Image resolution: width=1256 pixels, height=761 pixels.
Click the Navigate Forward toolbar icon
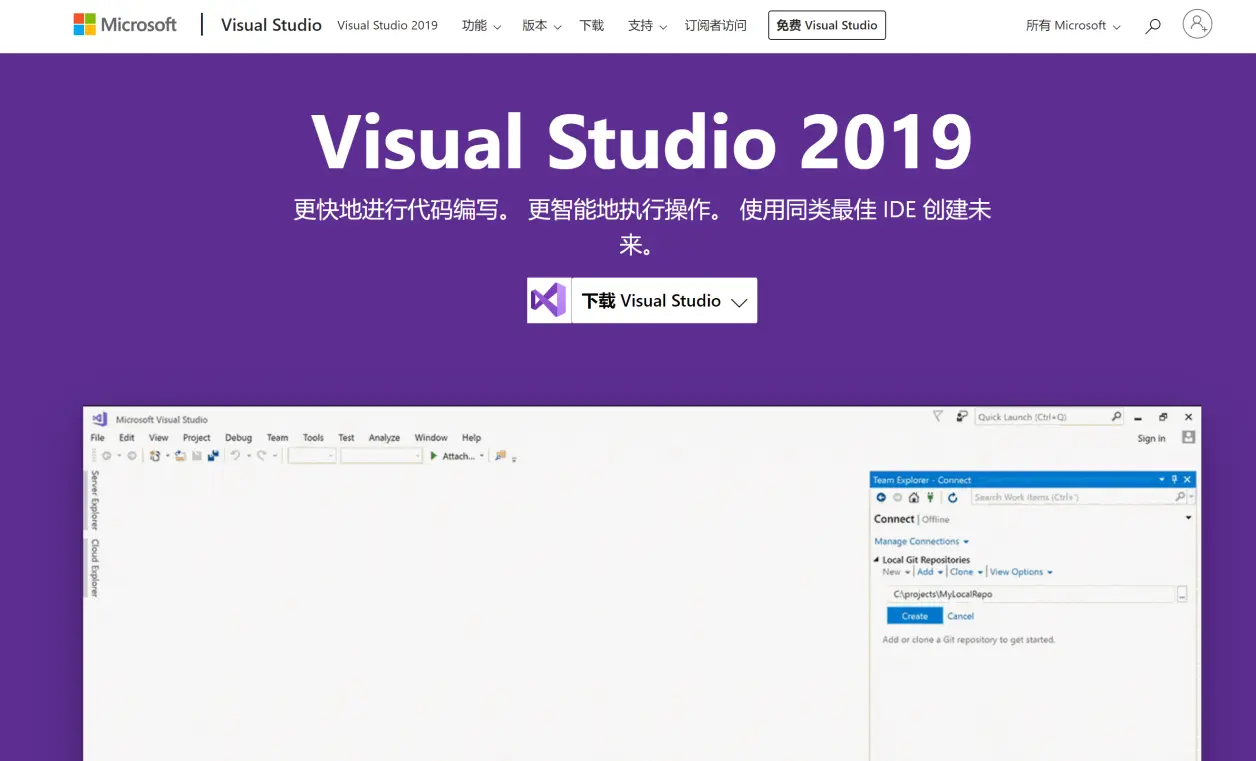tap(132, 456)
